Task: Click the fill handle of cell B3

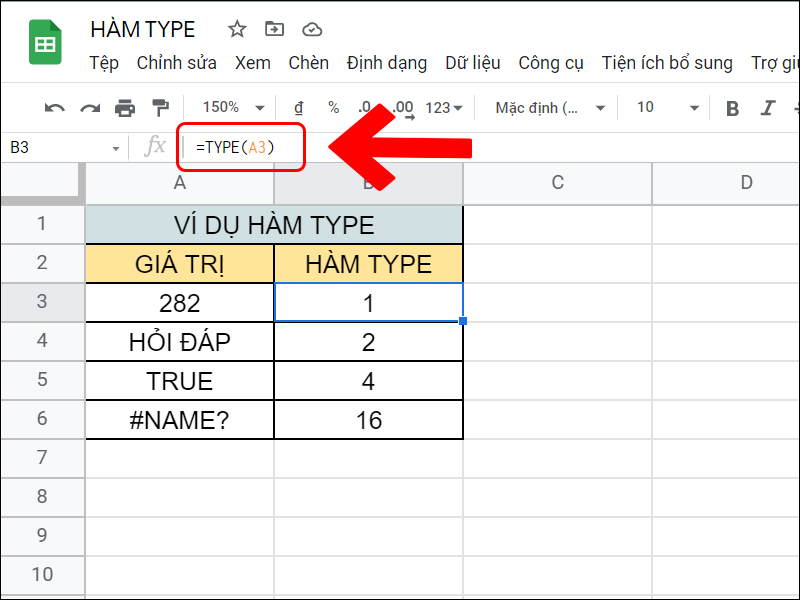Action: [x=463, y=321]
